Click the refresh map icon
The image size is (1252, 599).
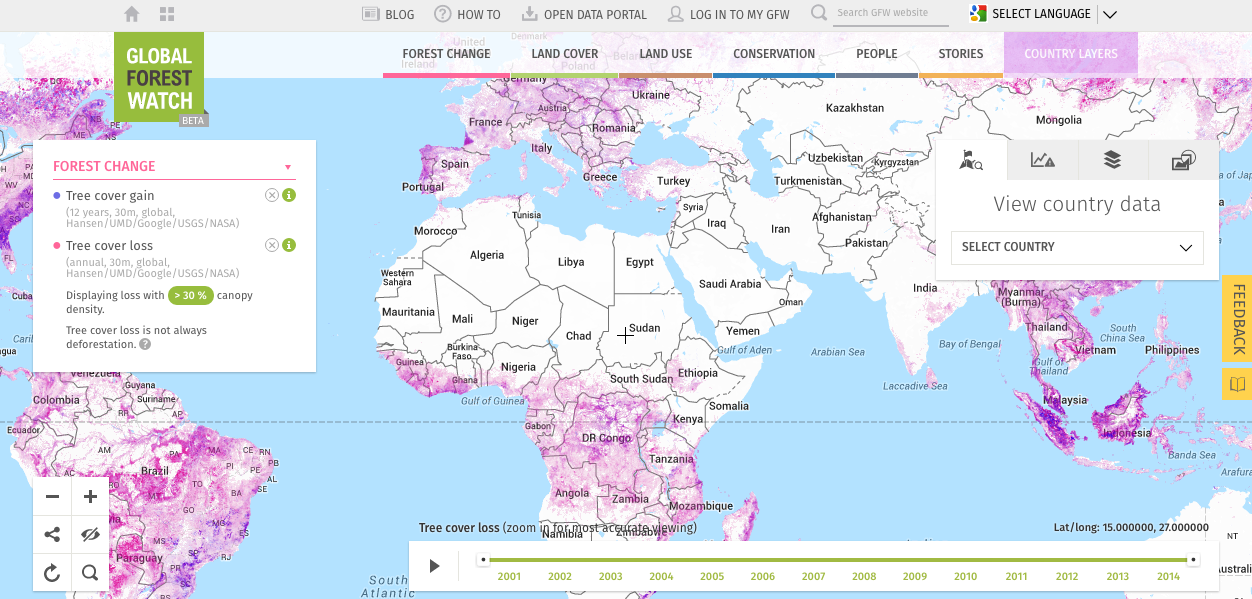[52, 573]
